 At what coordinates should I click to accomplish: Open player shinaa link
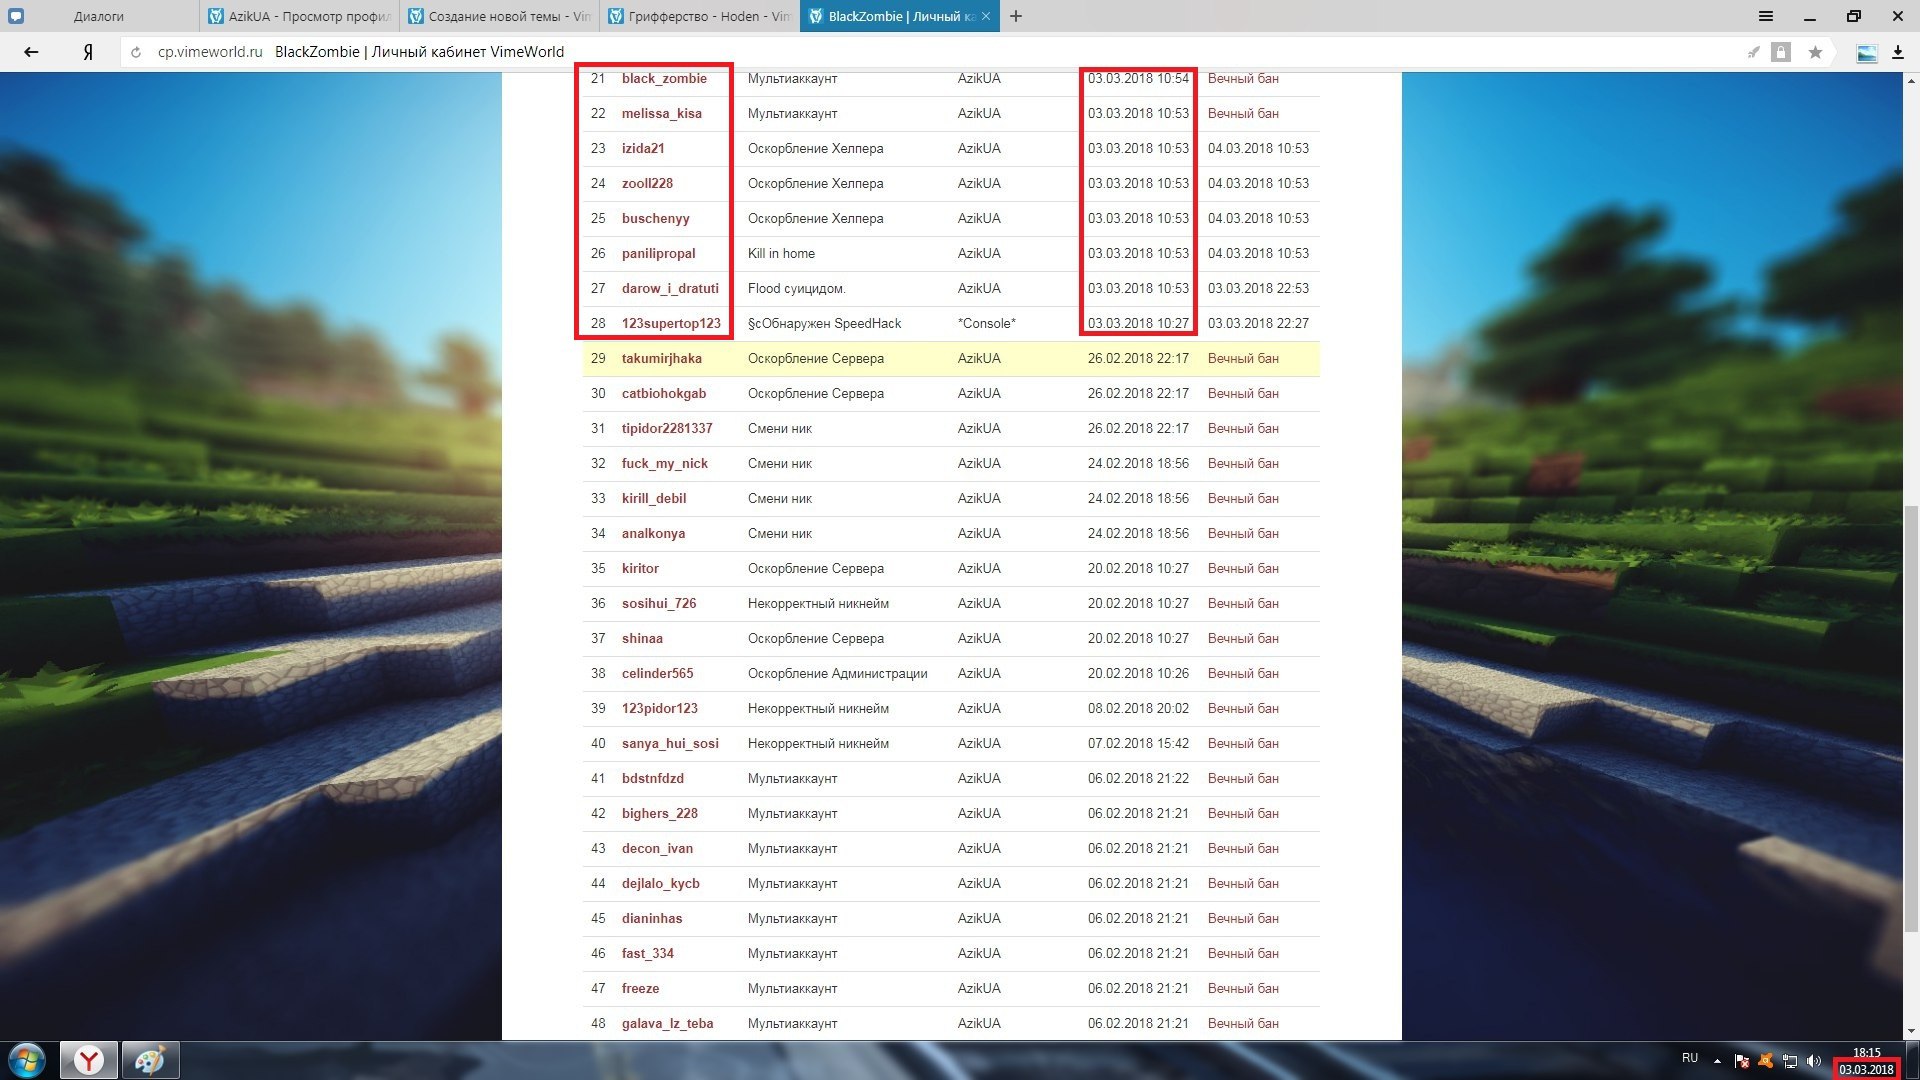point(642,638)
